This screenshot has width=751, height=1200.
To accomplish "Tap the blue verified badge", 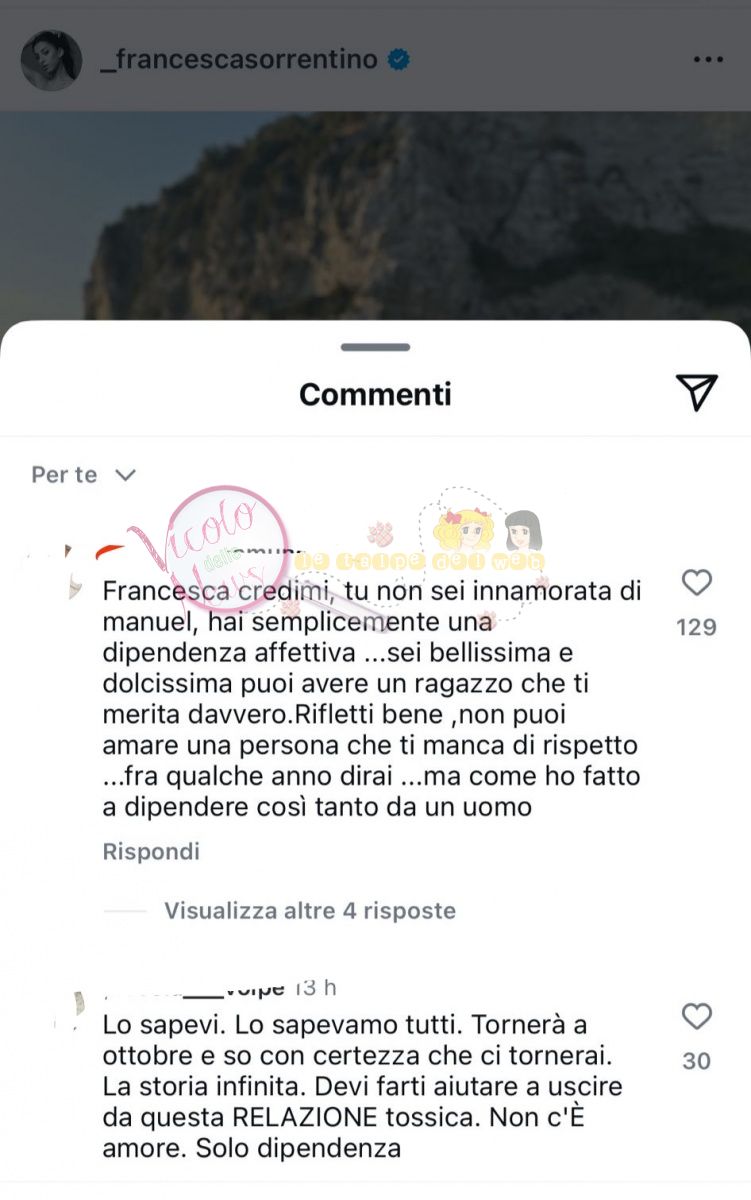I will pyautogui.click(x=398, y=60).
